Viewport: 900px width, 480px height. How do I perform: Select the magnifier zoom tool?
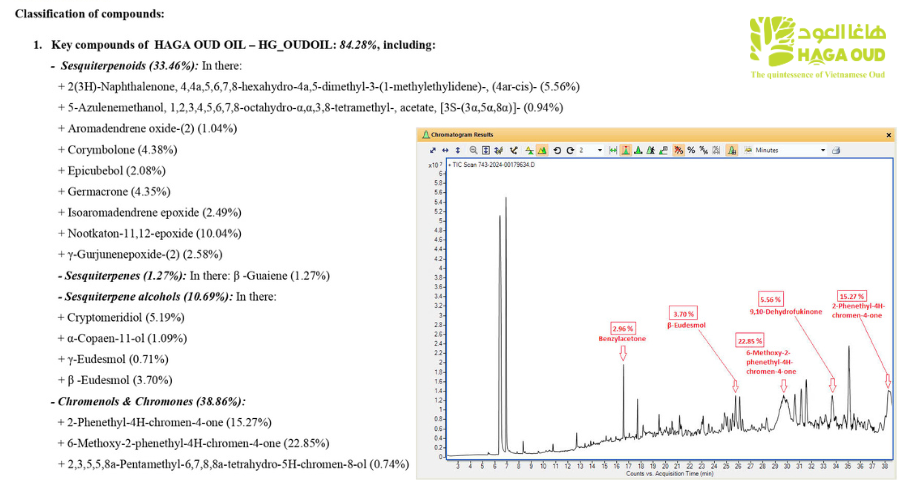tap(473, 150)
